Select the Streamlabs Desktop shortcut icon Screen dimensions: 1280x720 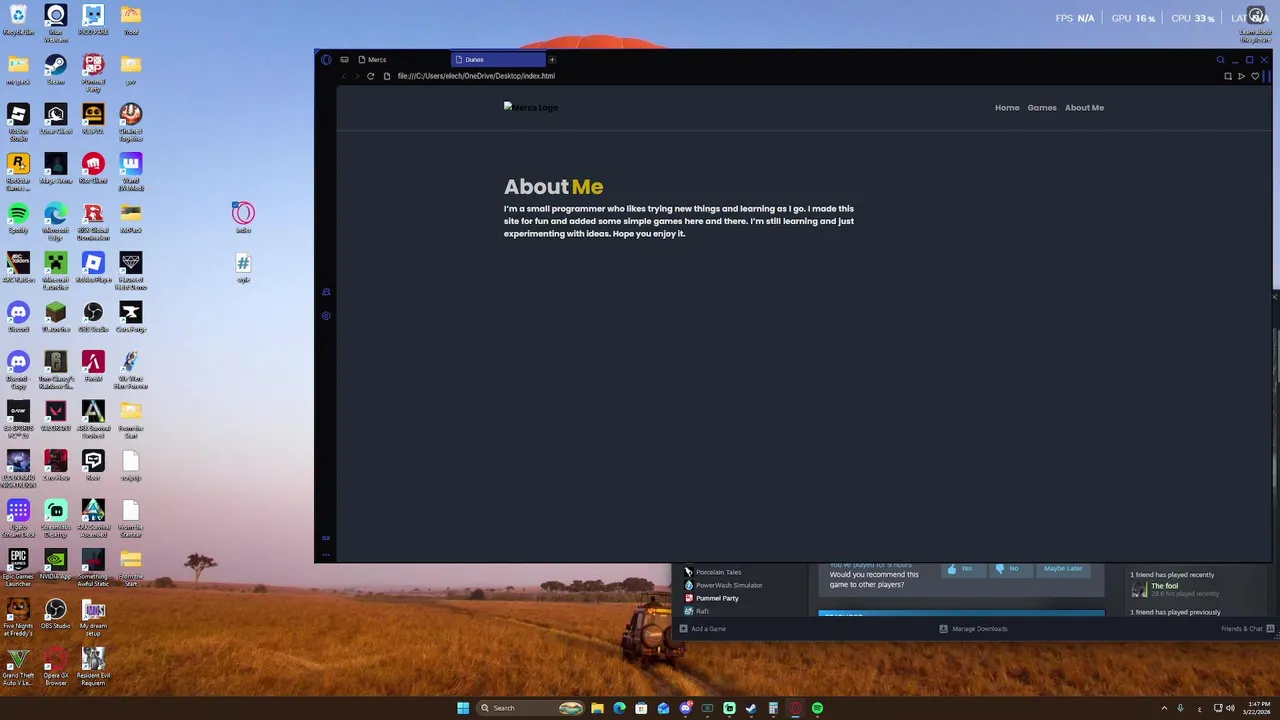56,519
